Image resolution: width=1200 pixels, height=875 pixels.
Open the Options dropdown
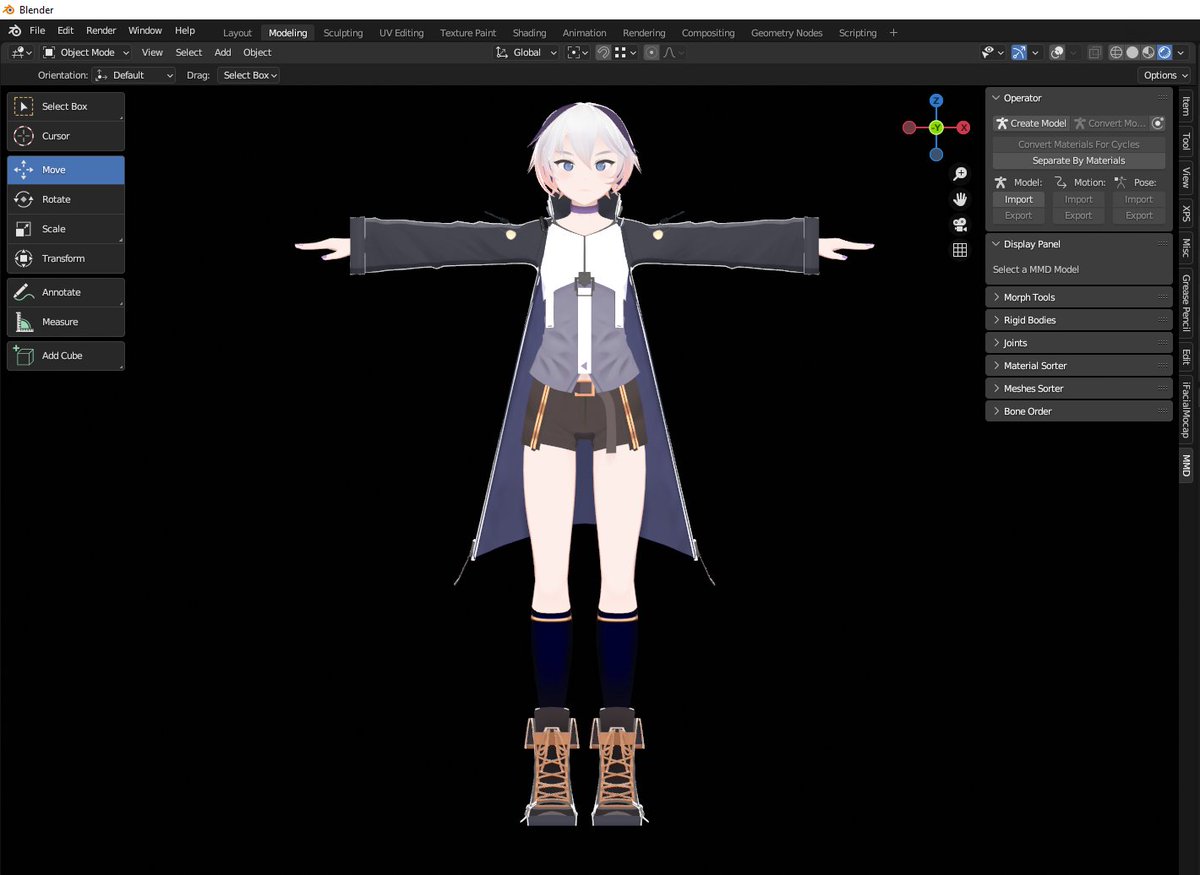pyautogui.click(x=1165, y=75)
